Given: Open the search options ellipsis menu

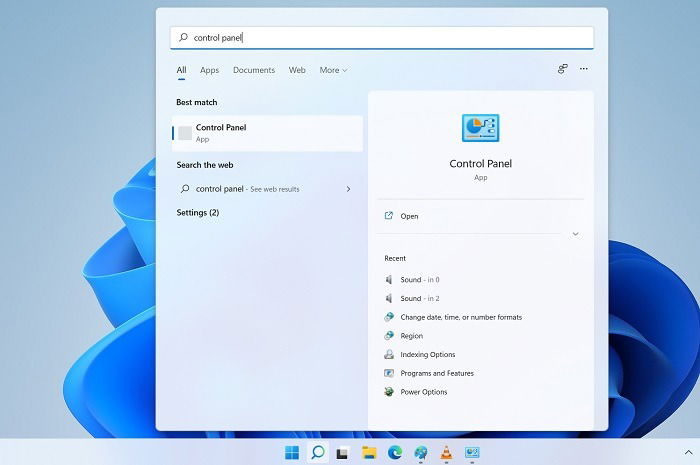Looking at the screenshot, I should coord(583,69).
